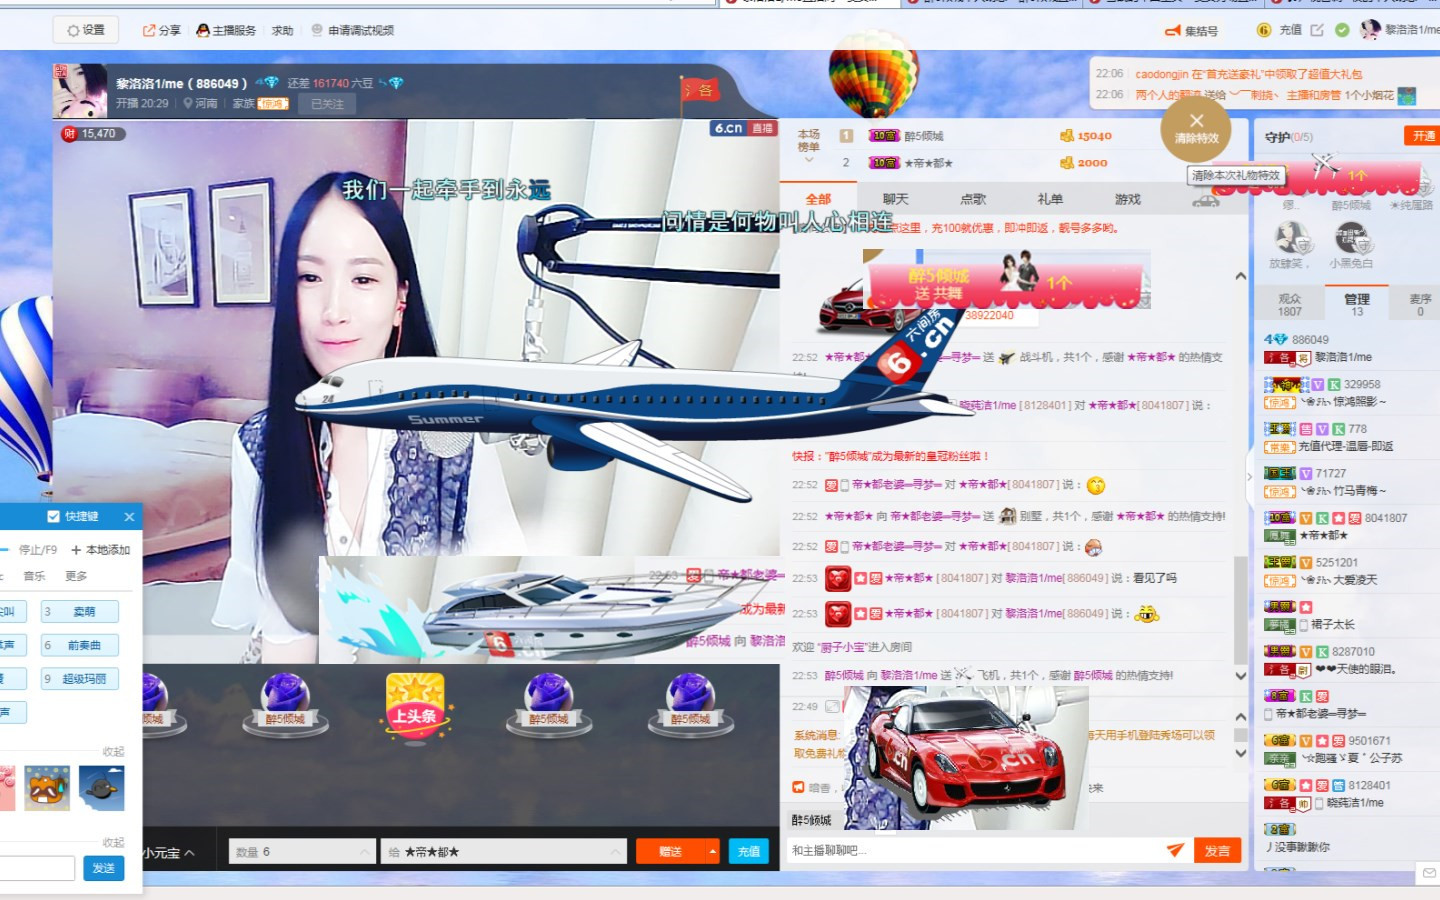Click the 本地添加 plus icon
Viewport: 1440px width, 900px height.
pyautogui.click(x=76, y=550)
